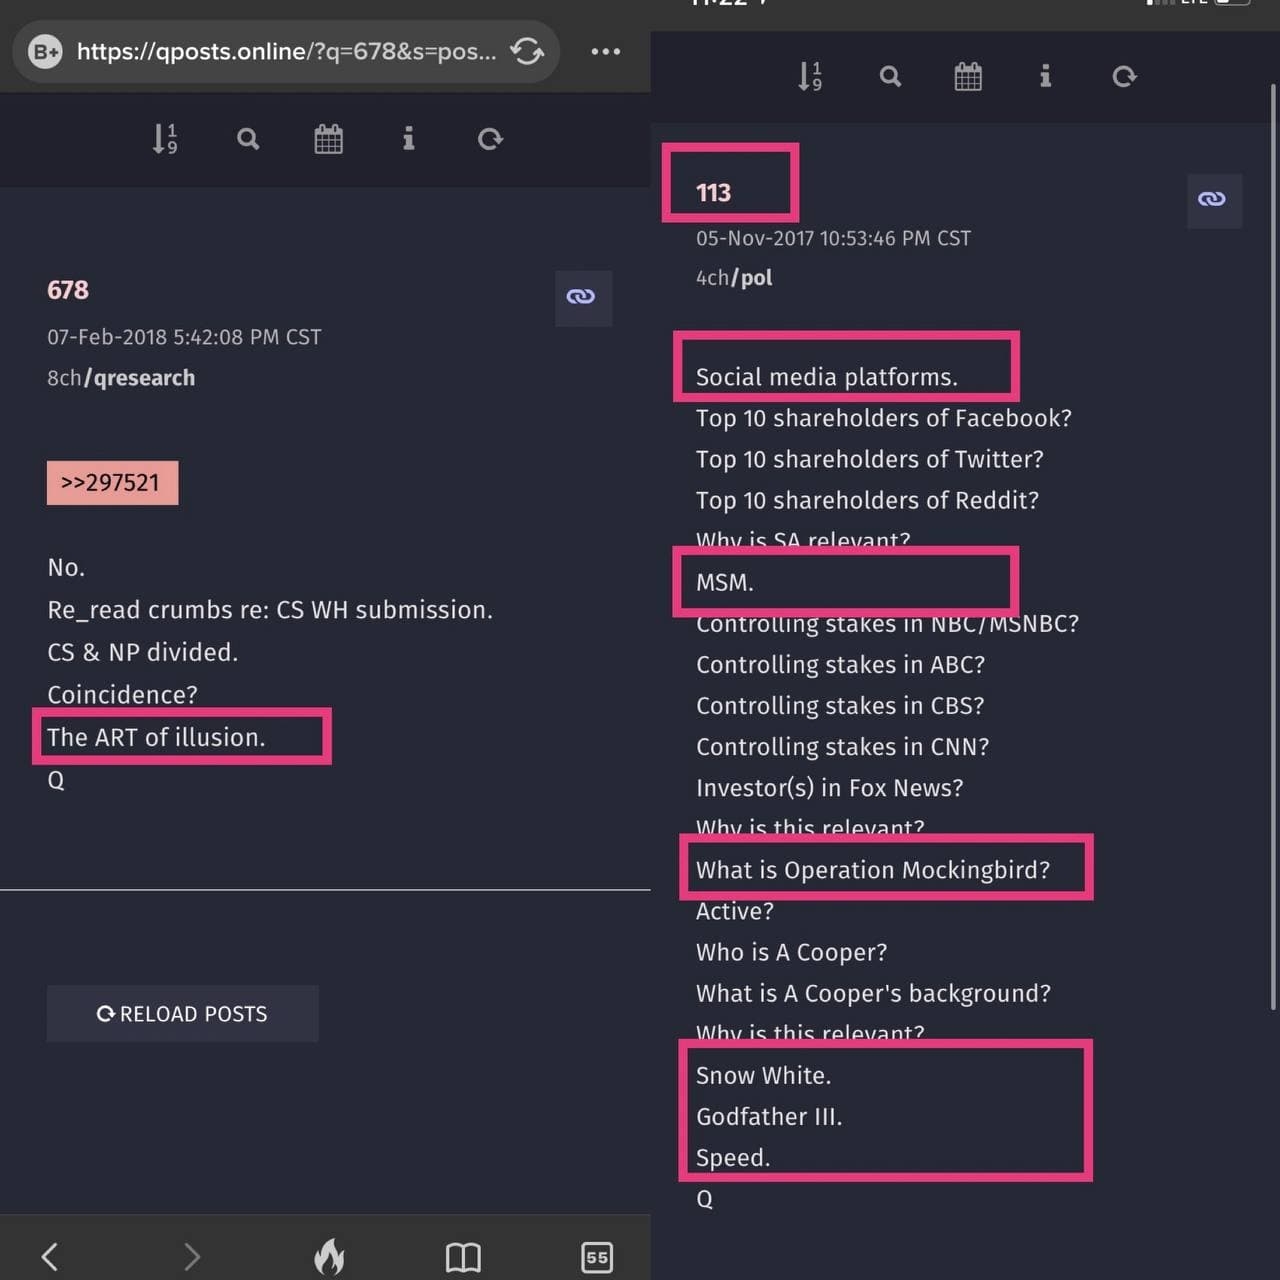The height and width of the screenshot is (1280, 1280).
Task: Open post number 113 link
Action: point(714,193)
